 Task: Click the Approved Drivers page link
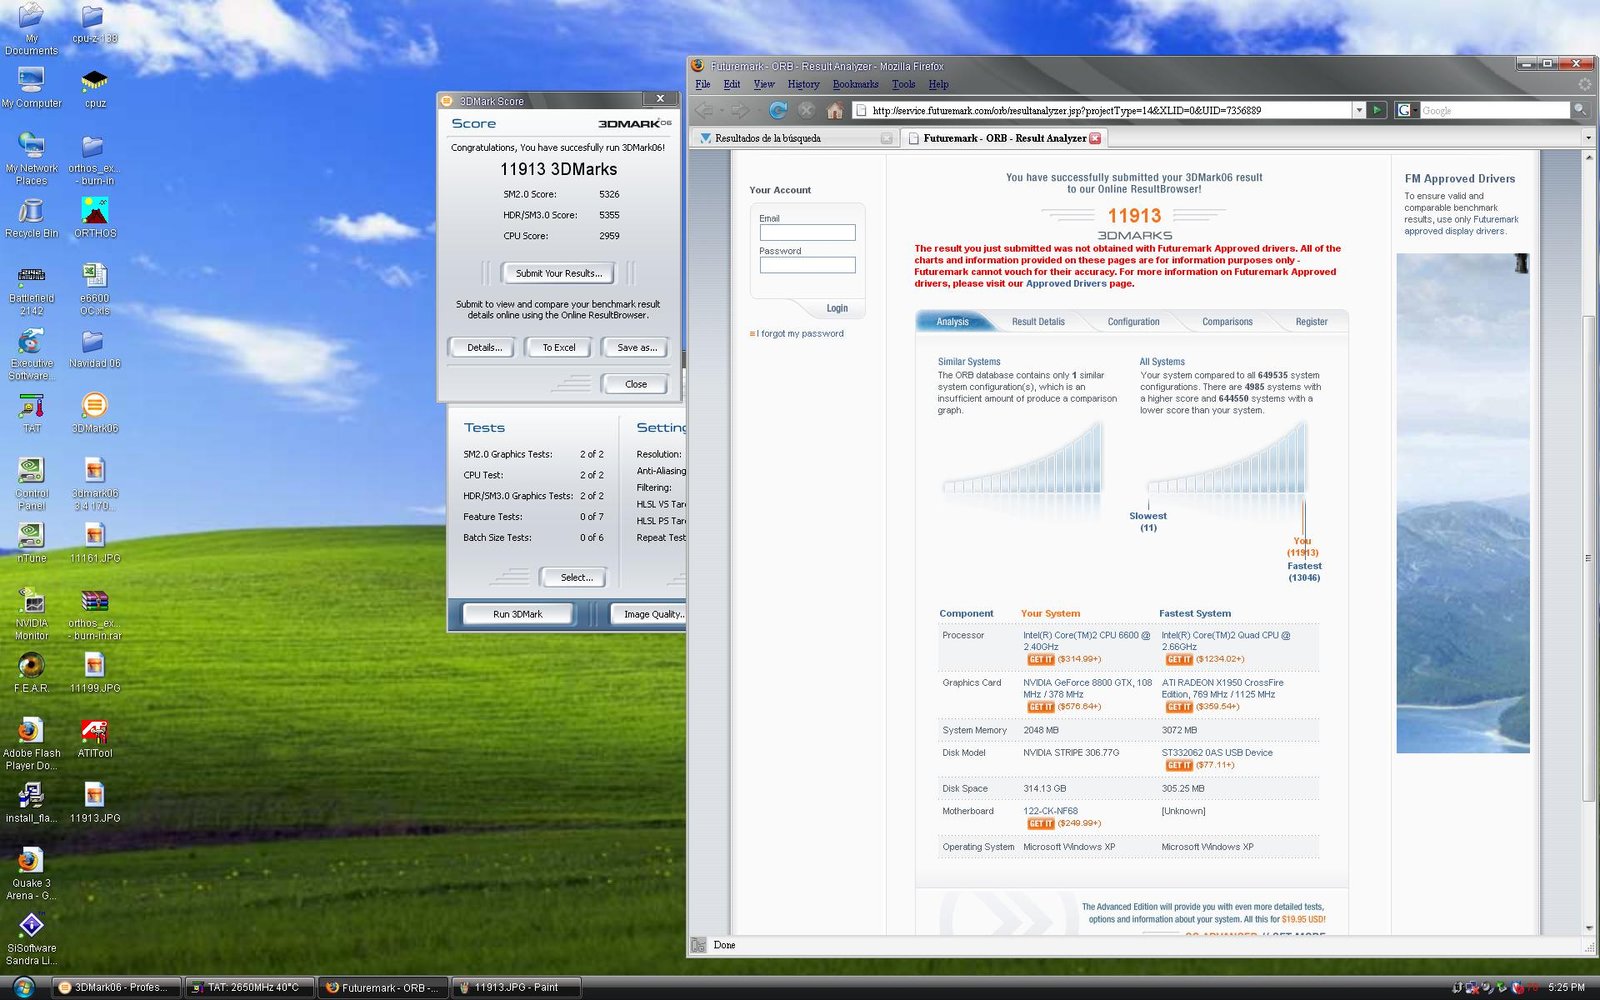coord(1065,284)
